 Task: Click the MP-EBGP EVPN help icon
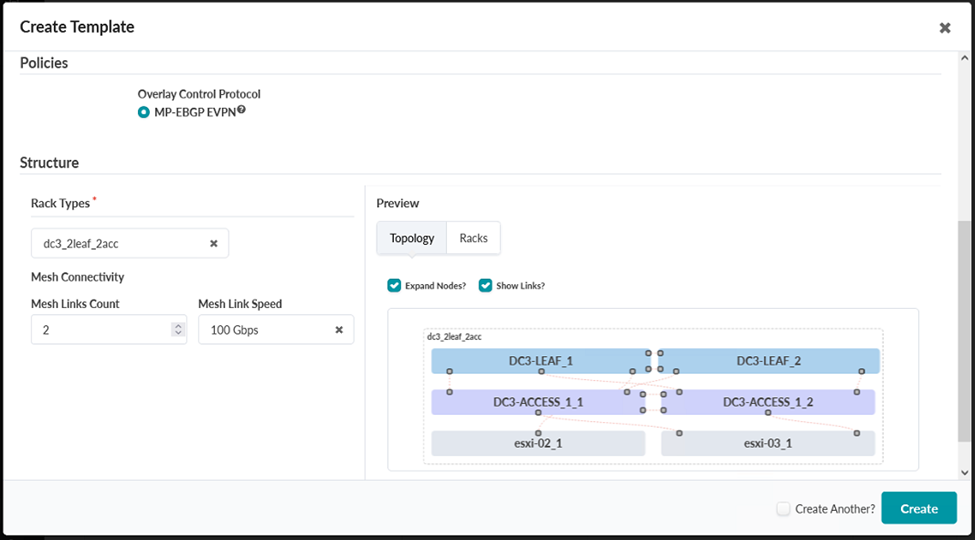click(242, 110)
